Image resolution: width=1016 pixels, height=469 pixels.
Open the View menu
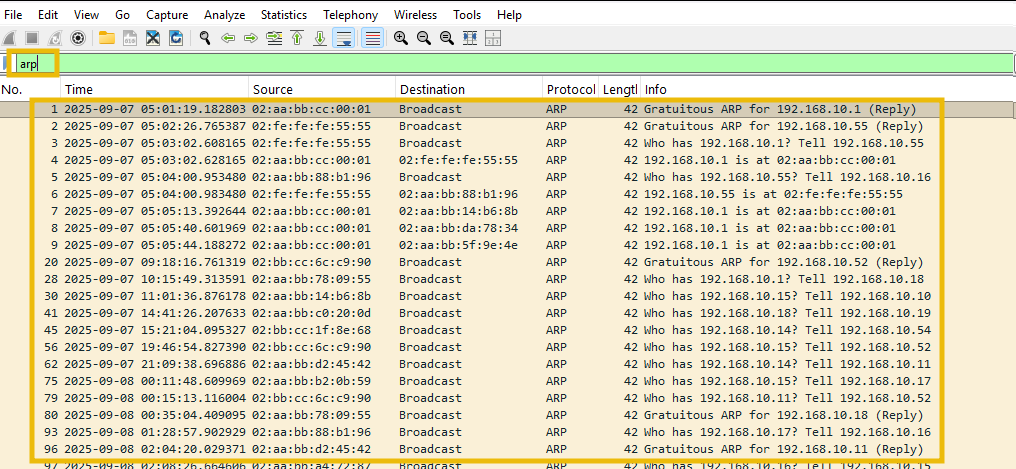click(86, 14)
